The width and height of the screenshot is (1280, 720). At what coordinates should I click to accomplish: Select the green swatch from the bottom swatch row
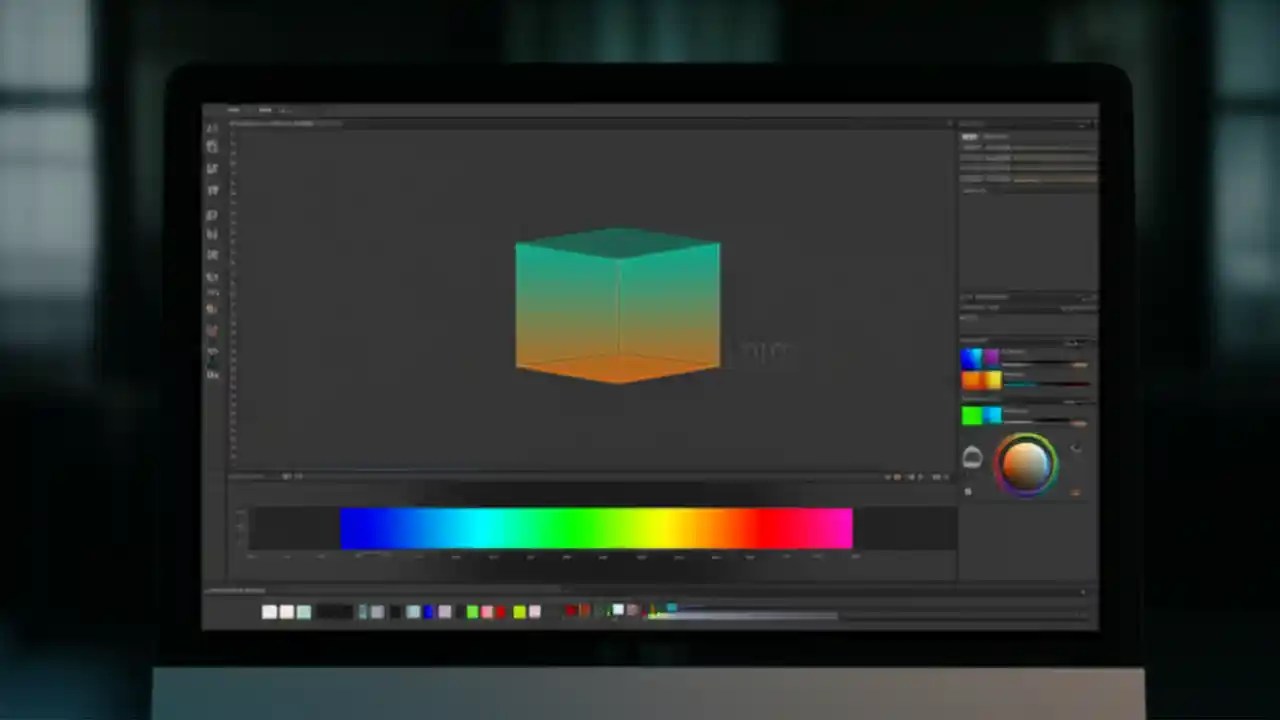pyautogui.click(x=473, y=611)
